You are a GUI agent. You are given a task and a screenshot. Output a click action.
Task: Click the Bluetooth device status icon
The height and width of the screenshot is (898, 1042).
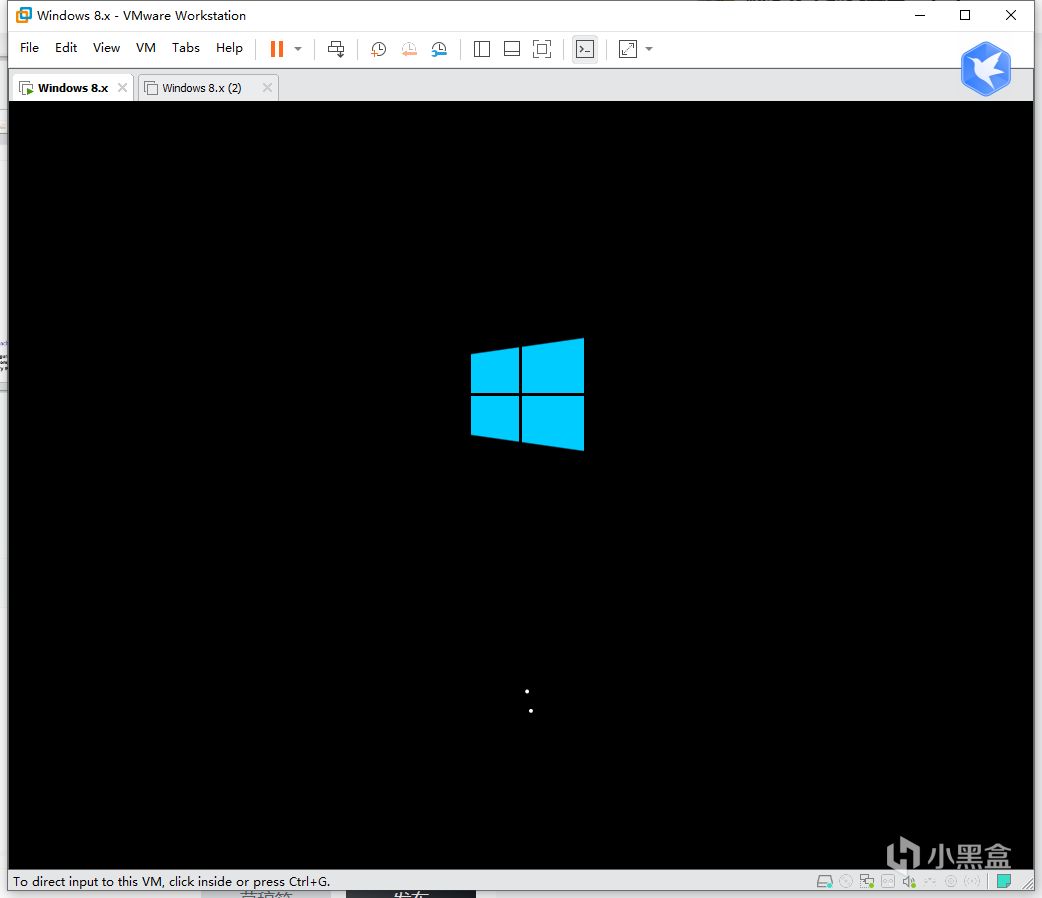[972, 881]
